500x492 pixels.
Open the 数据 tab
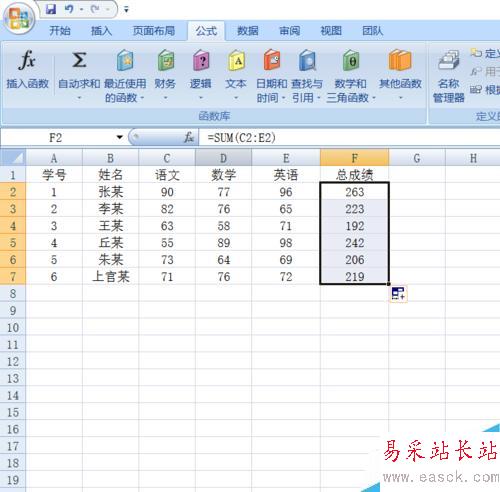coord(248,31)
